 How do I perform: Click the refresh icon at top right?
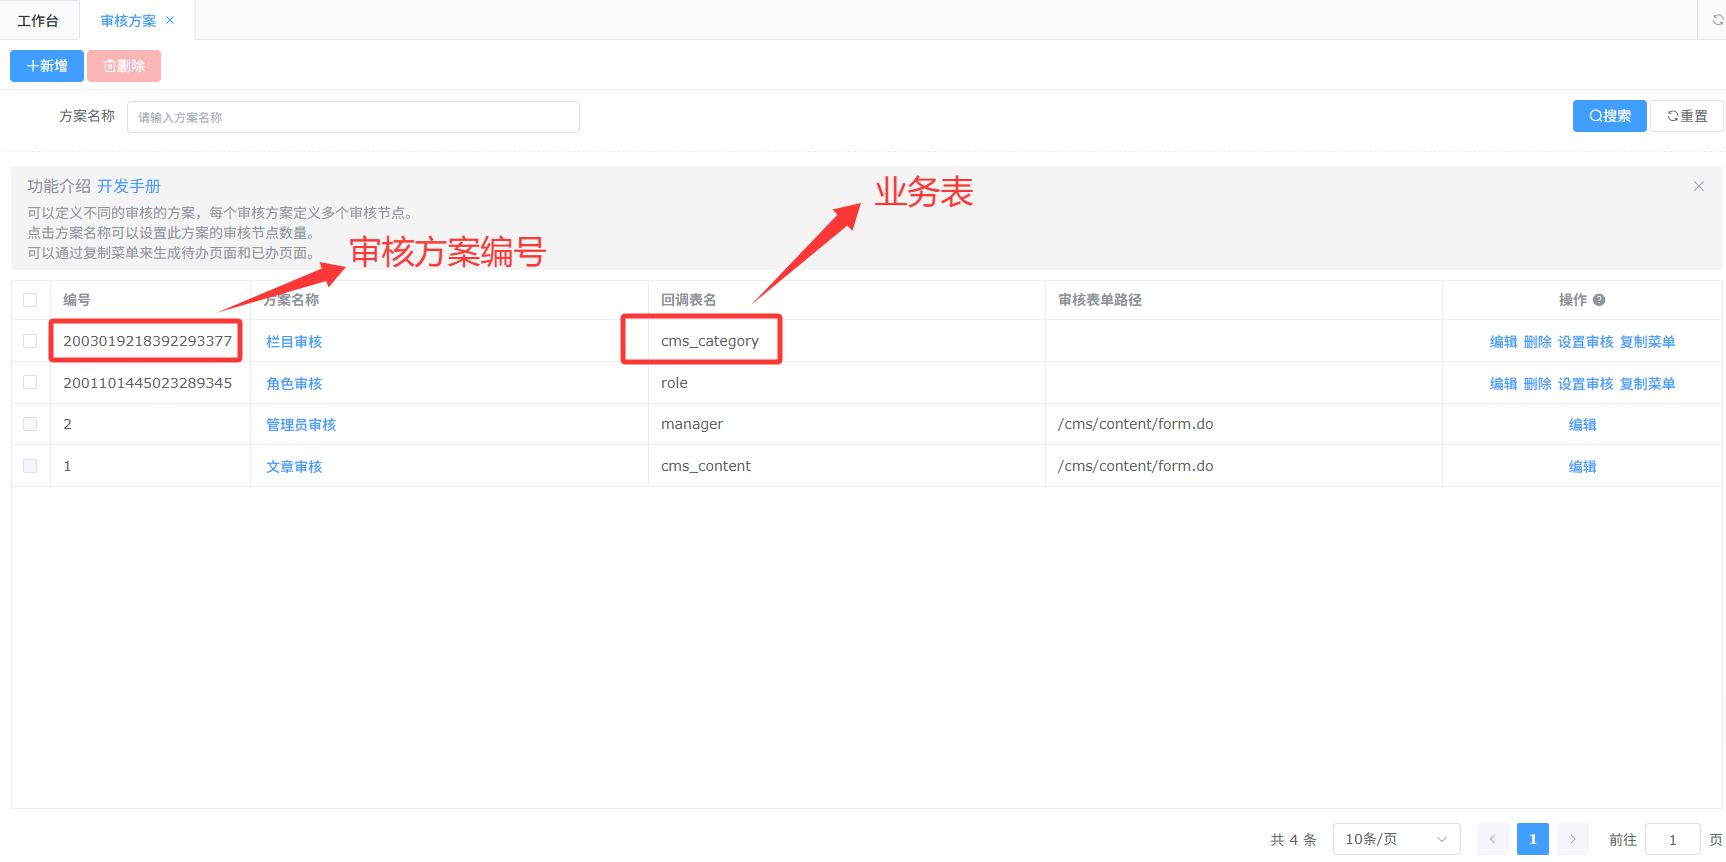[1717, 20]
